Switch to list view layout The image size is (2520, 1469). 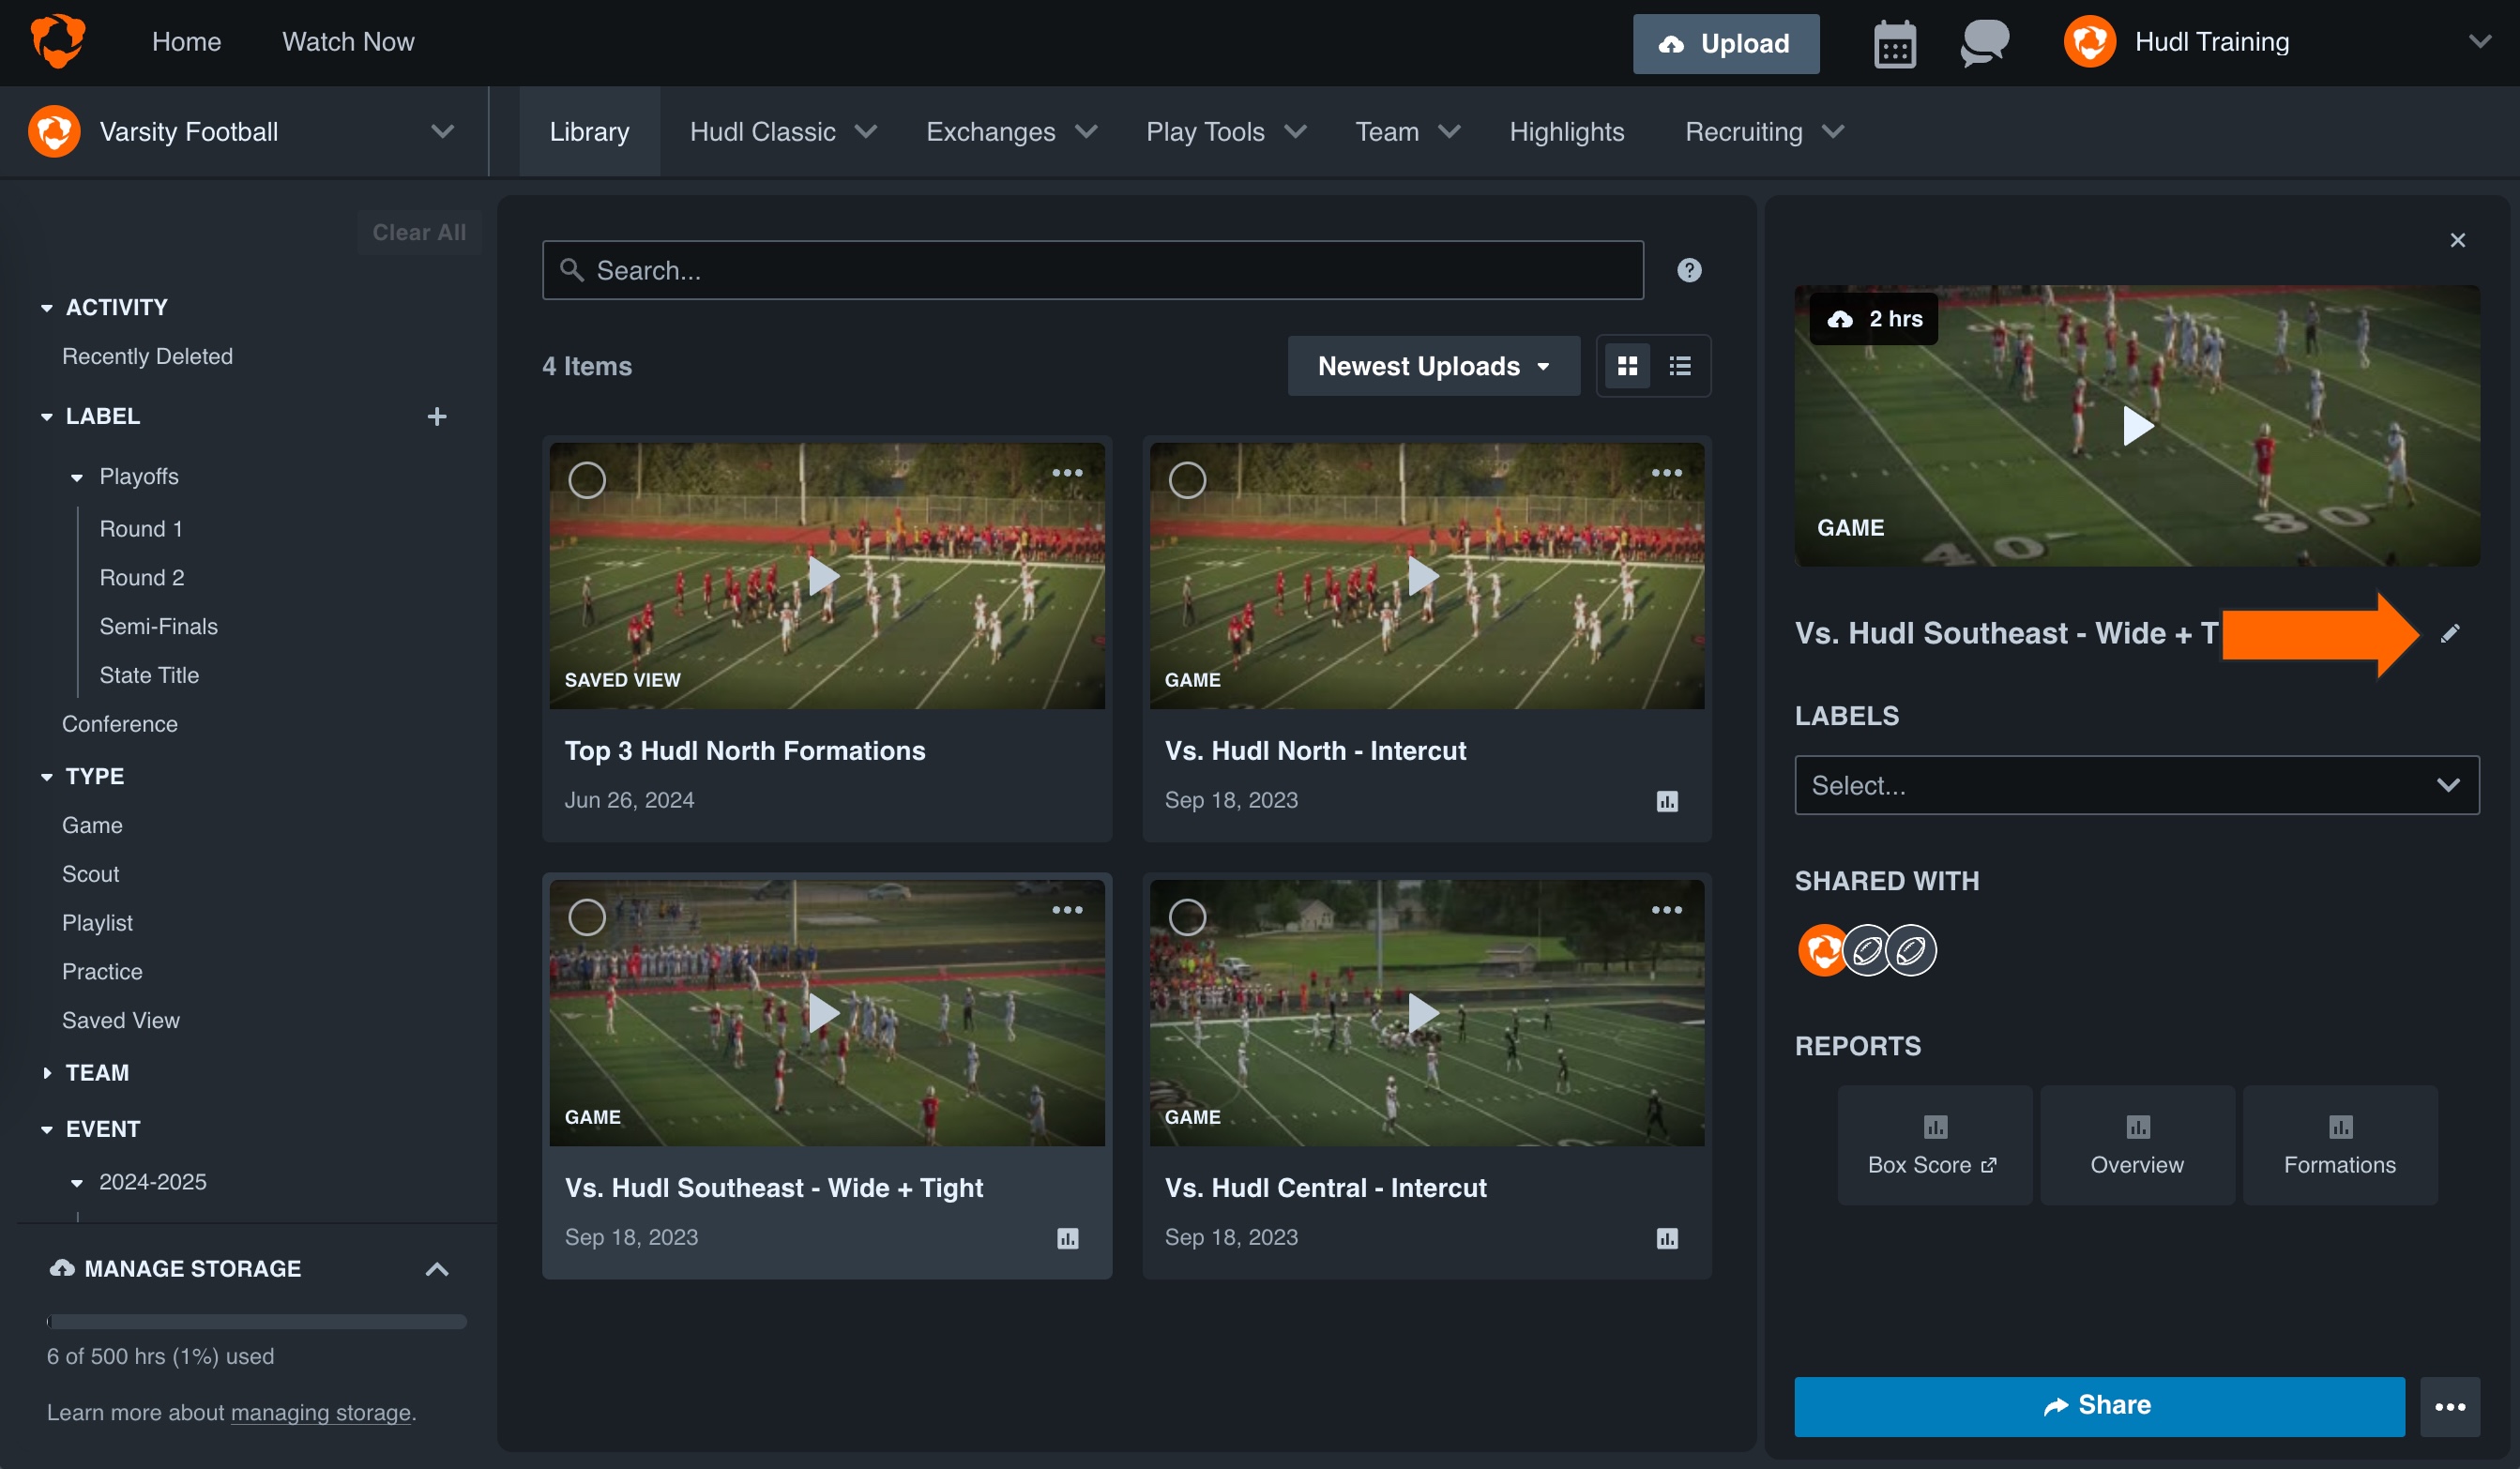tap(1678, 366)
